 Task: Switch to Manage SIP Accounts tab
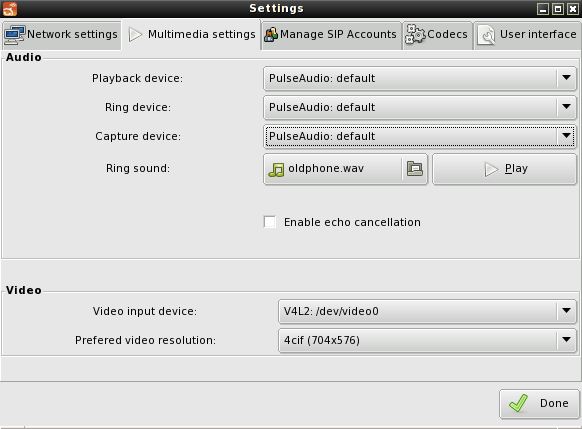point(331,35)
